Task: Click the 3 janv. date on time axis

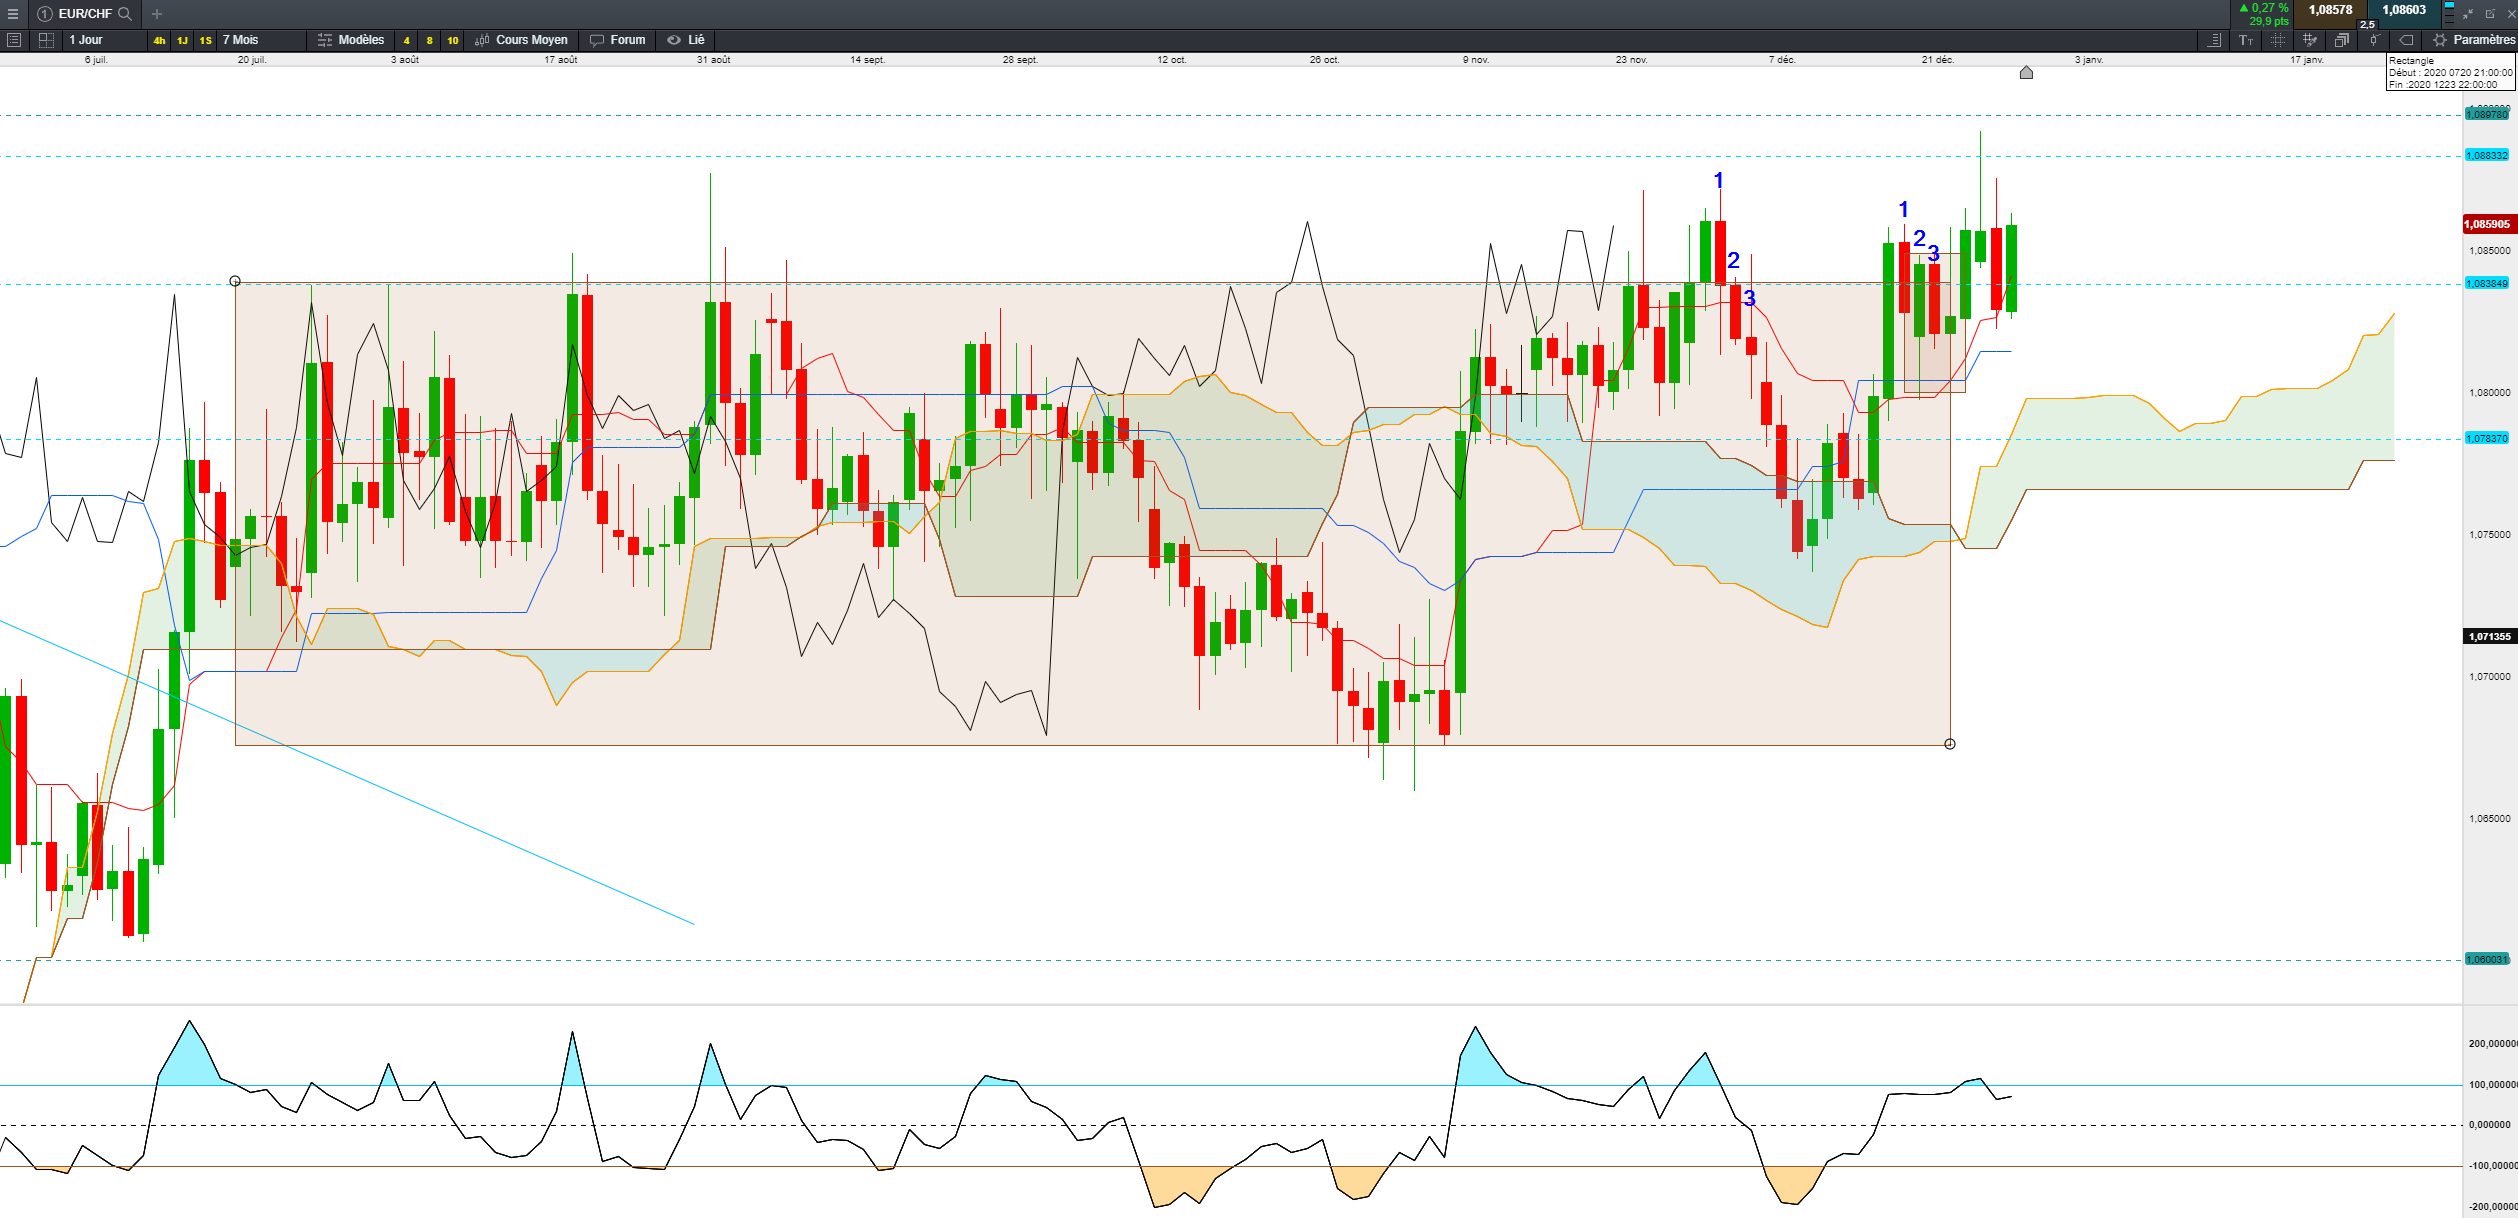Action: (x=2089, y=60)
